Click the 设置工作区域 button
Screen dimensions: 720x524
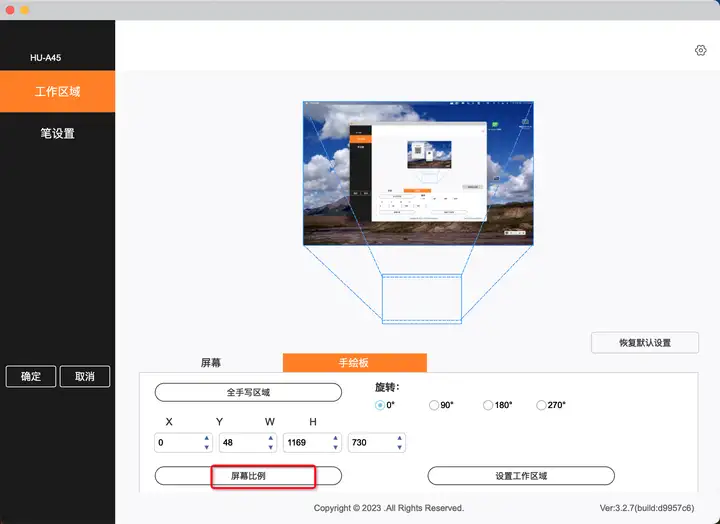coord(521,476)
